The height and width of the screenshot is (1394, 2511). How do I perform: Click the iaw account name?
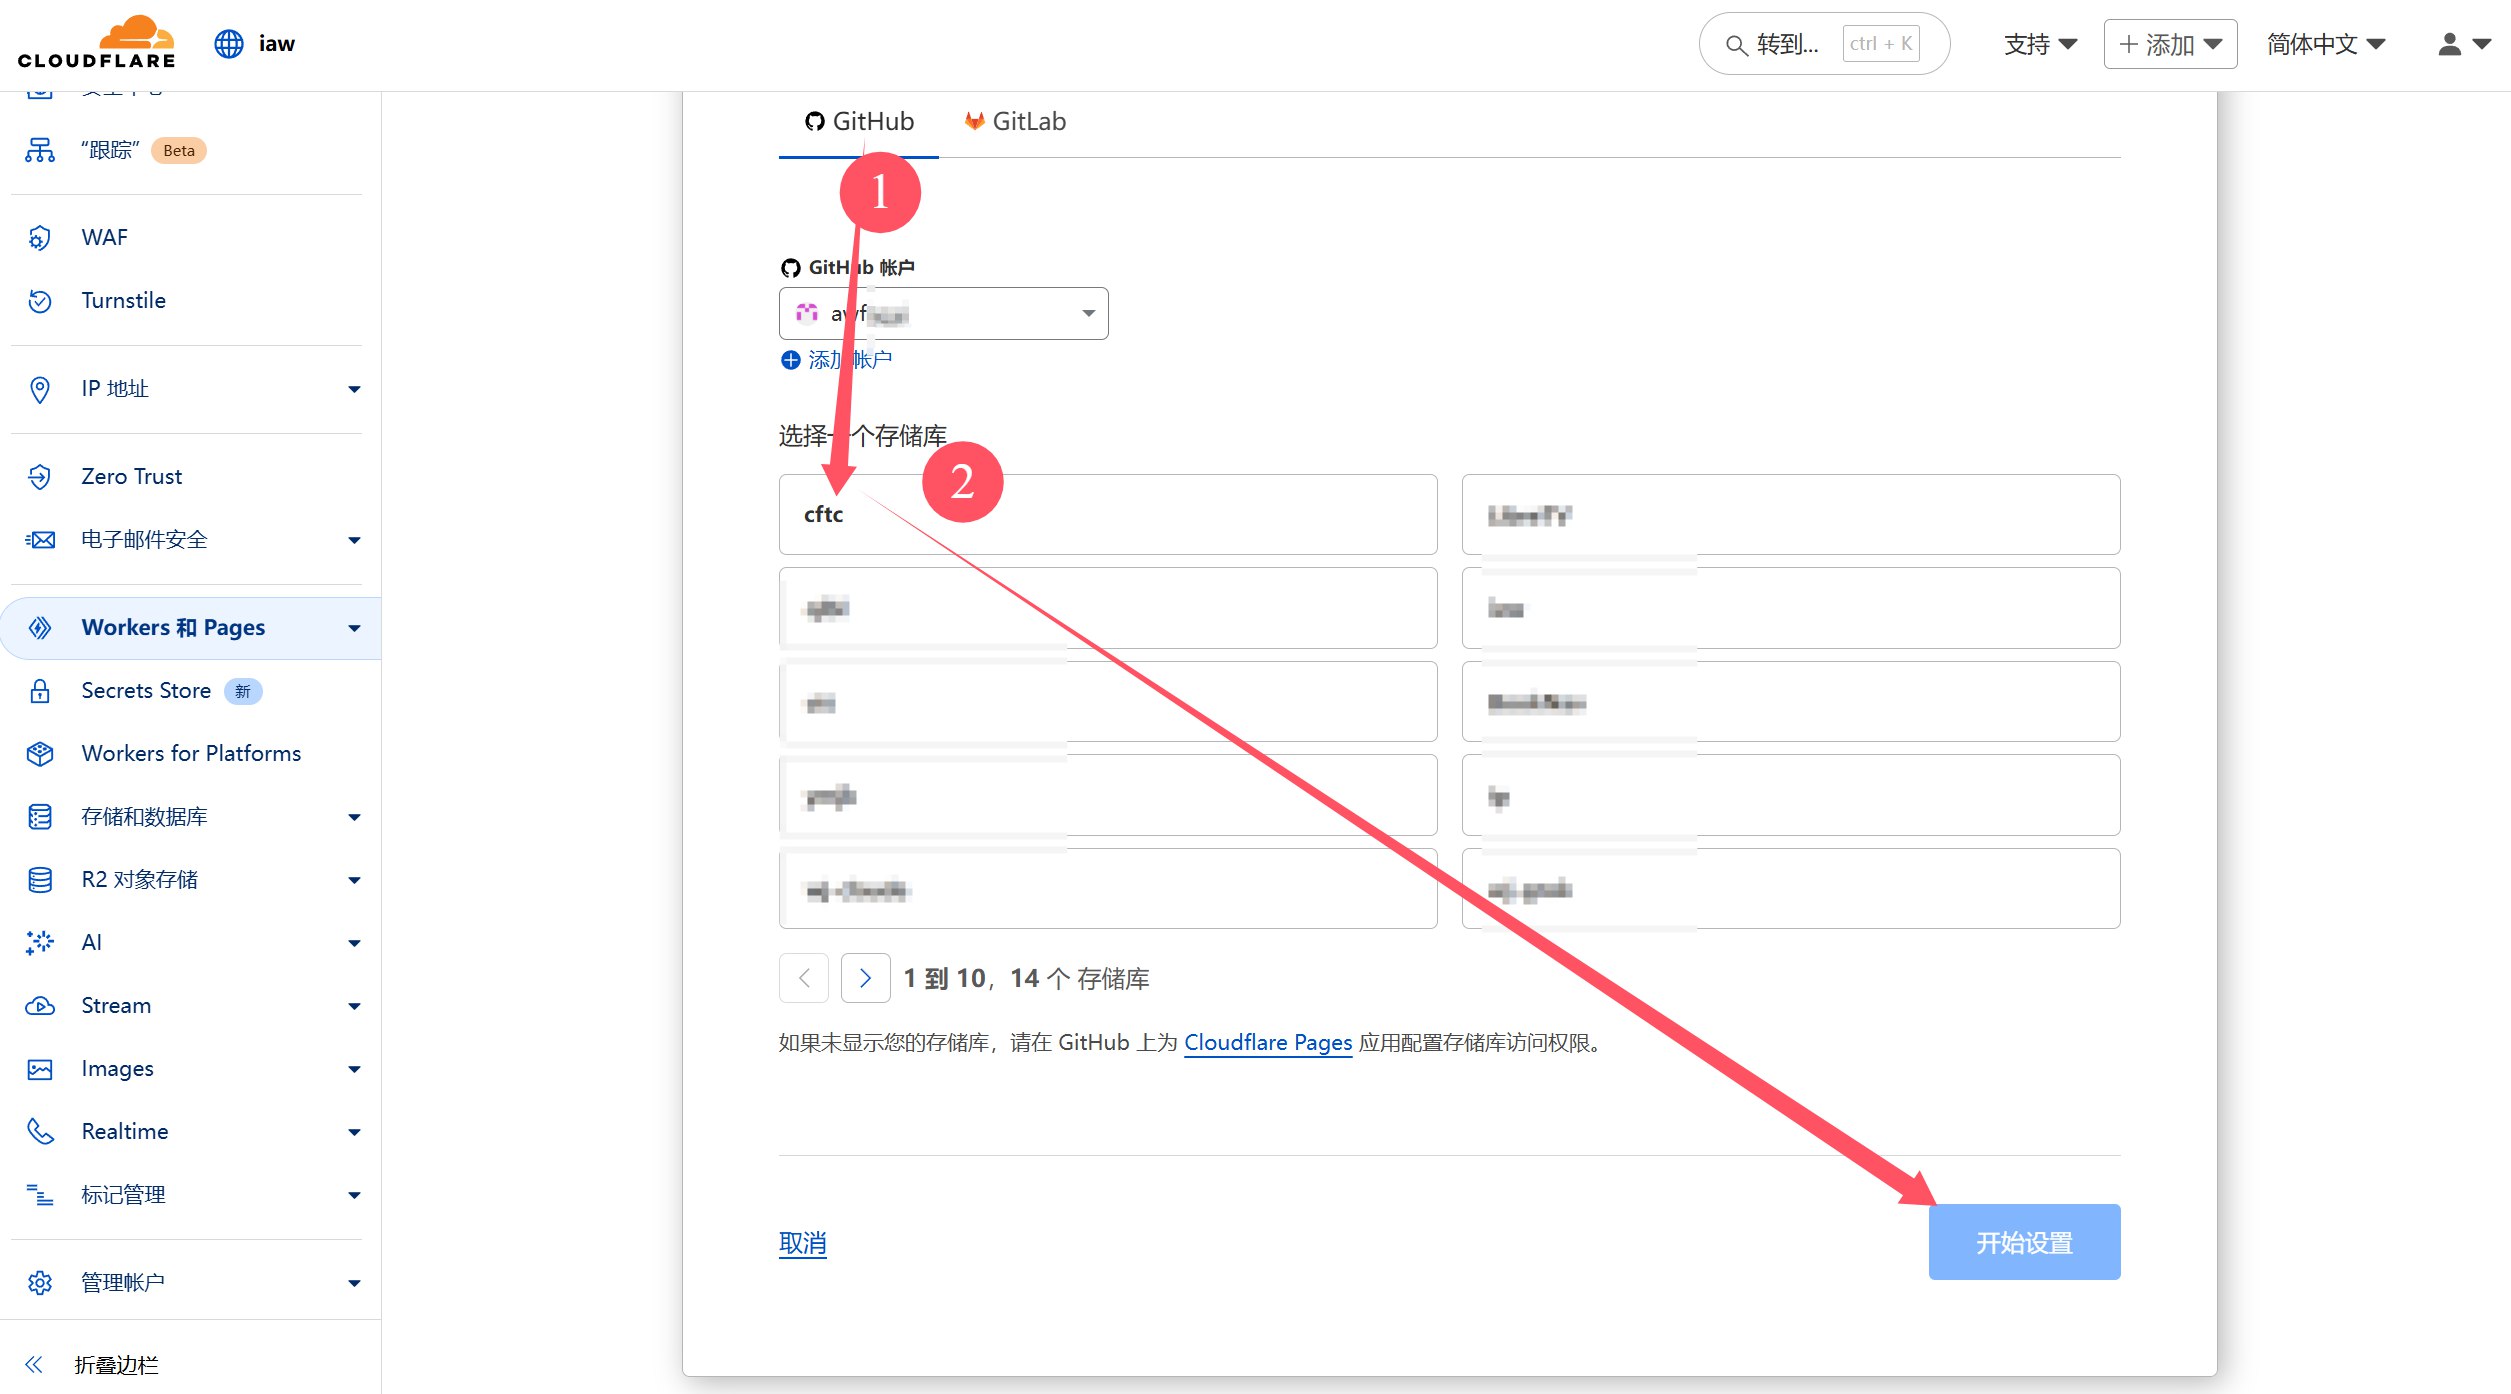click(x=277, y=44)
